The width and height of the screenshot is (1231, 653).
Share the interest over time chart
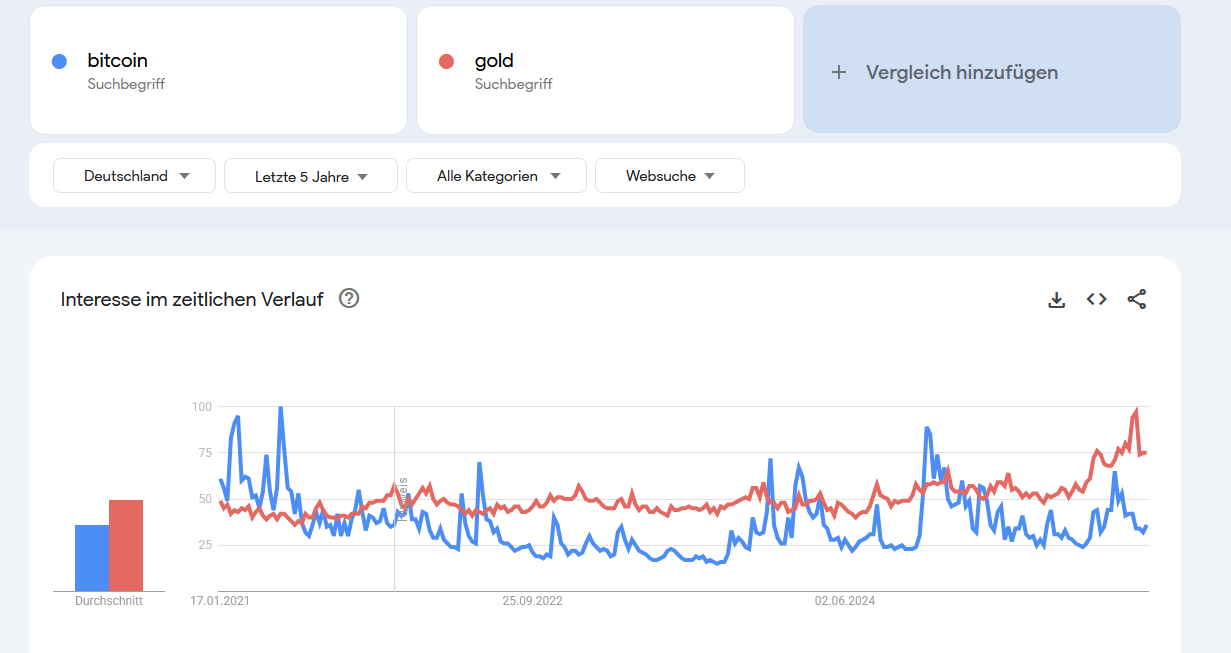[1137, 299]
